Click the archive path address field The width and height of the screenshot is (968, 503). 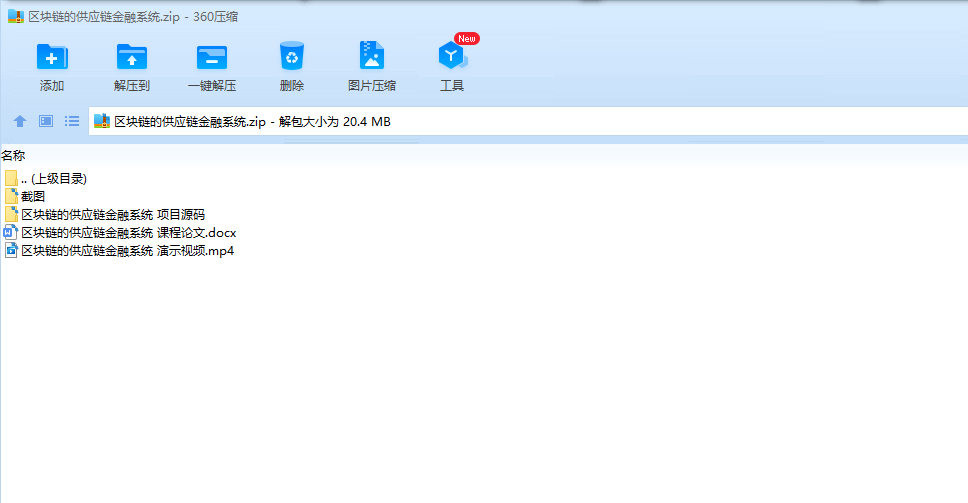528,122
